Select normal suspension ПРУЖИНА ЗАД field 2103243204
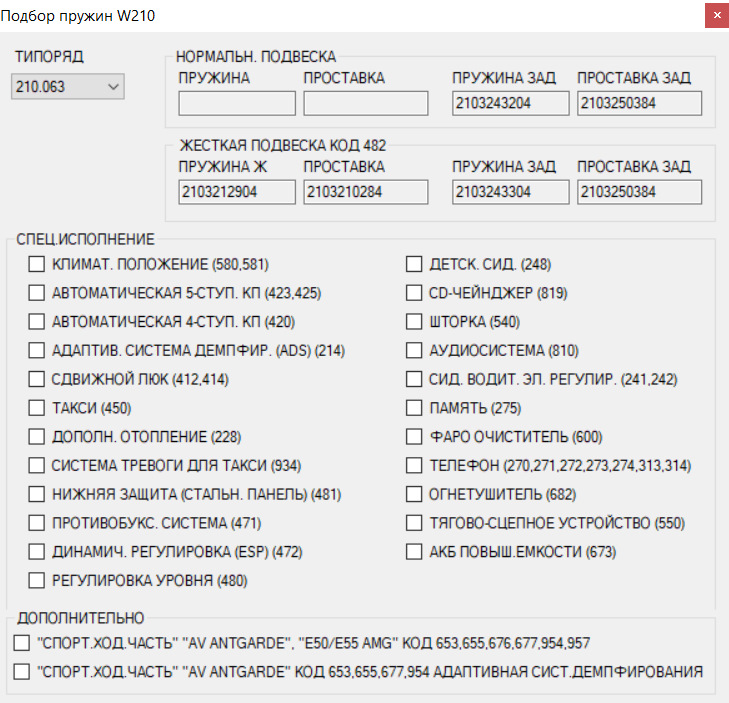729x703 pixels. [x=510, y=103]
